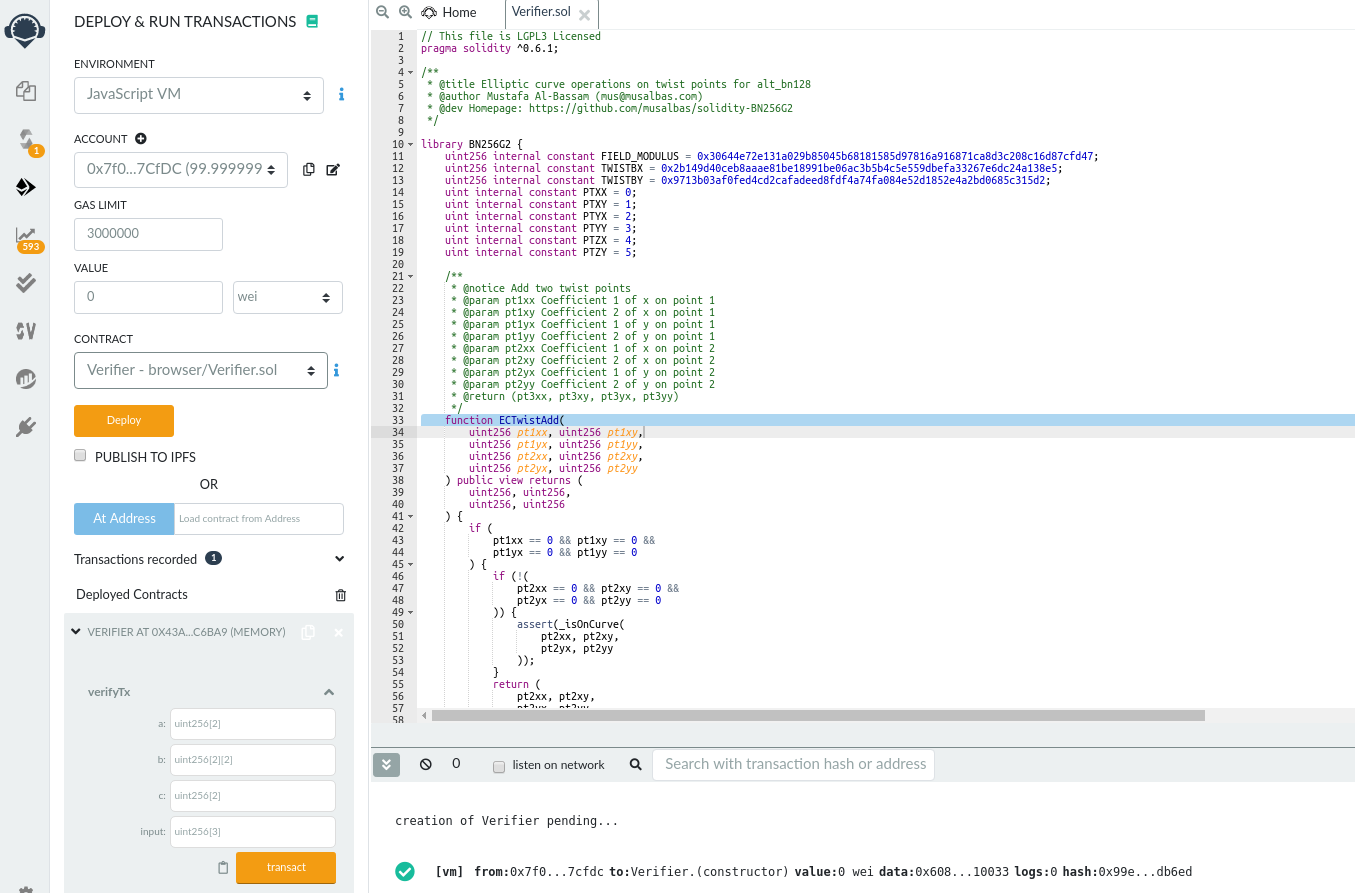Open the File explorers sidebar icon

pyautogui.click(x=26, y=92)
